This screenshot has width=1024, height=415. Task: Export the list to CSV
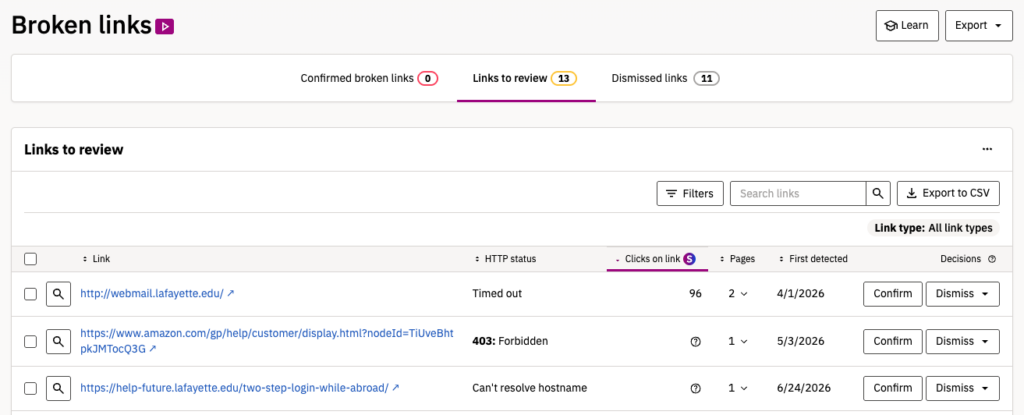[x=948, y=193]
